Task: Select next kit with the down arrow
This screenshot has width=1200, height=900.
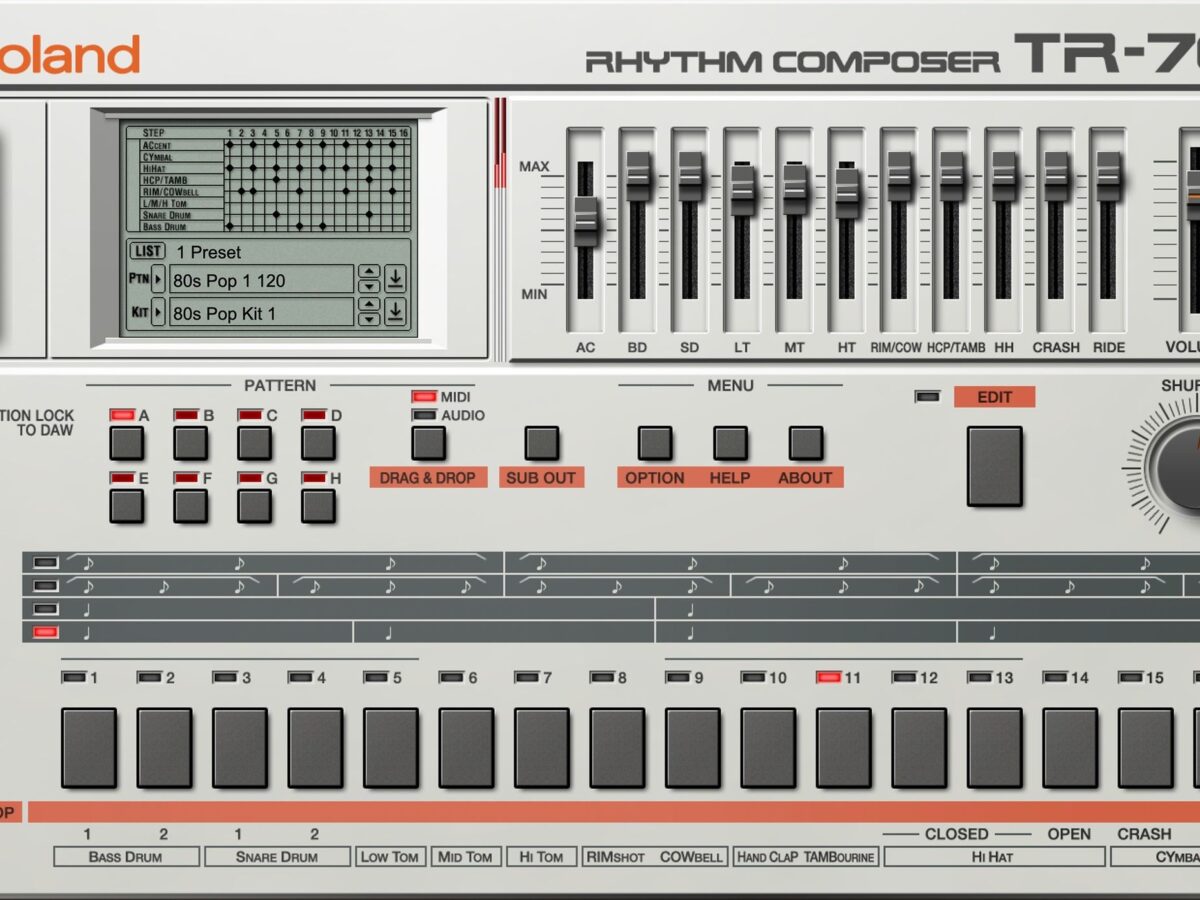Action: tap(369, 318)
